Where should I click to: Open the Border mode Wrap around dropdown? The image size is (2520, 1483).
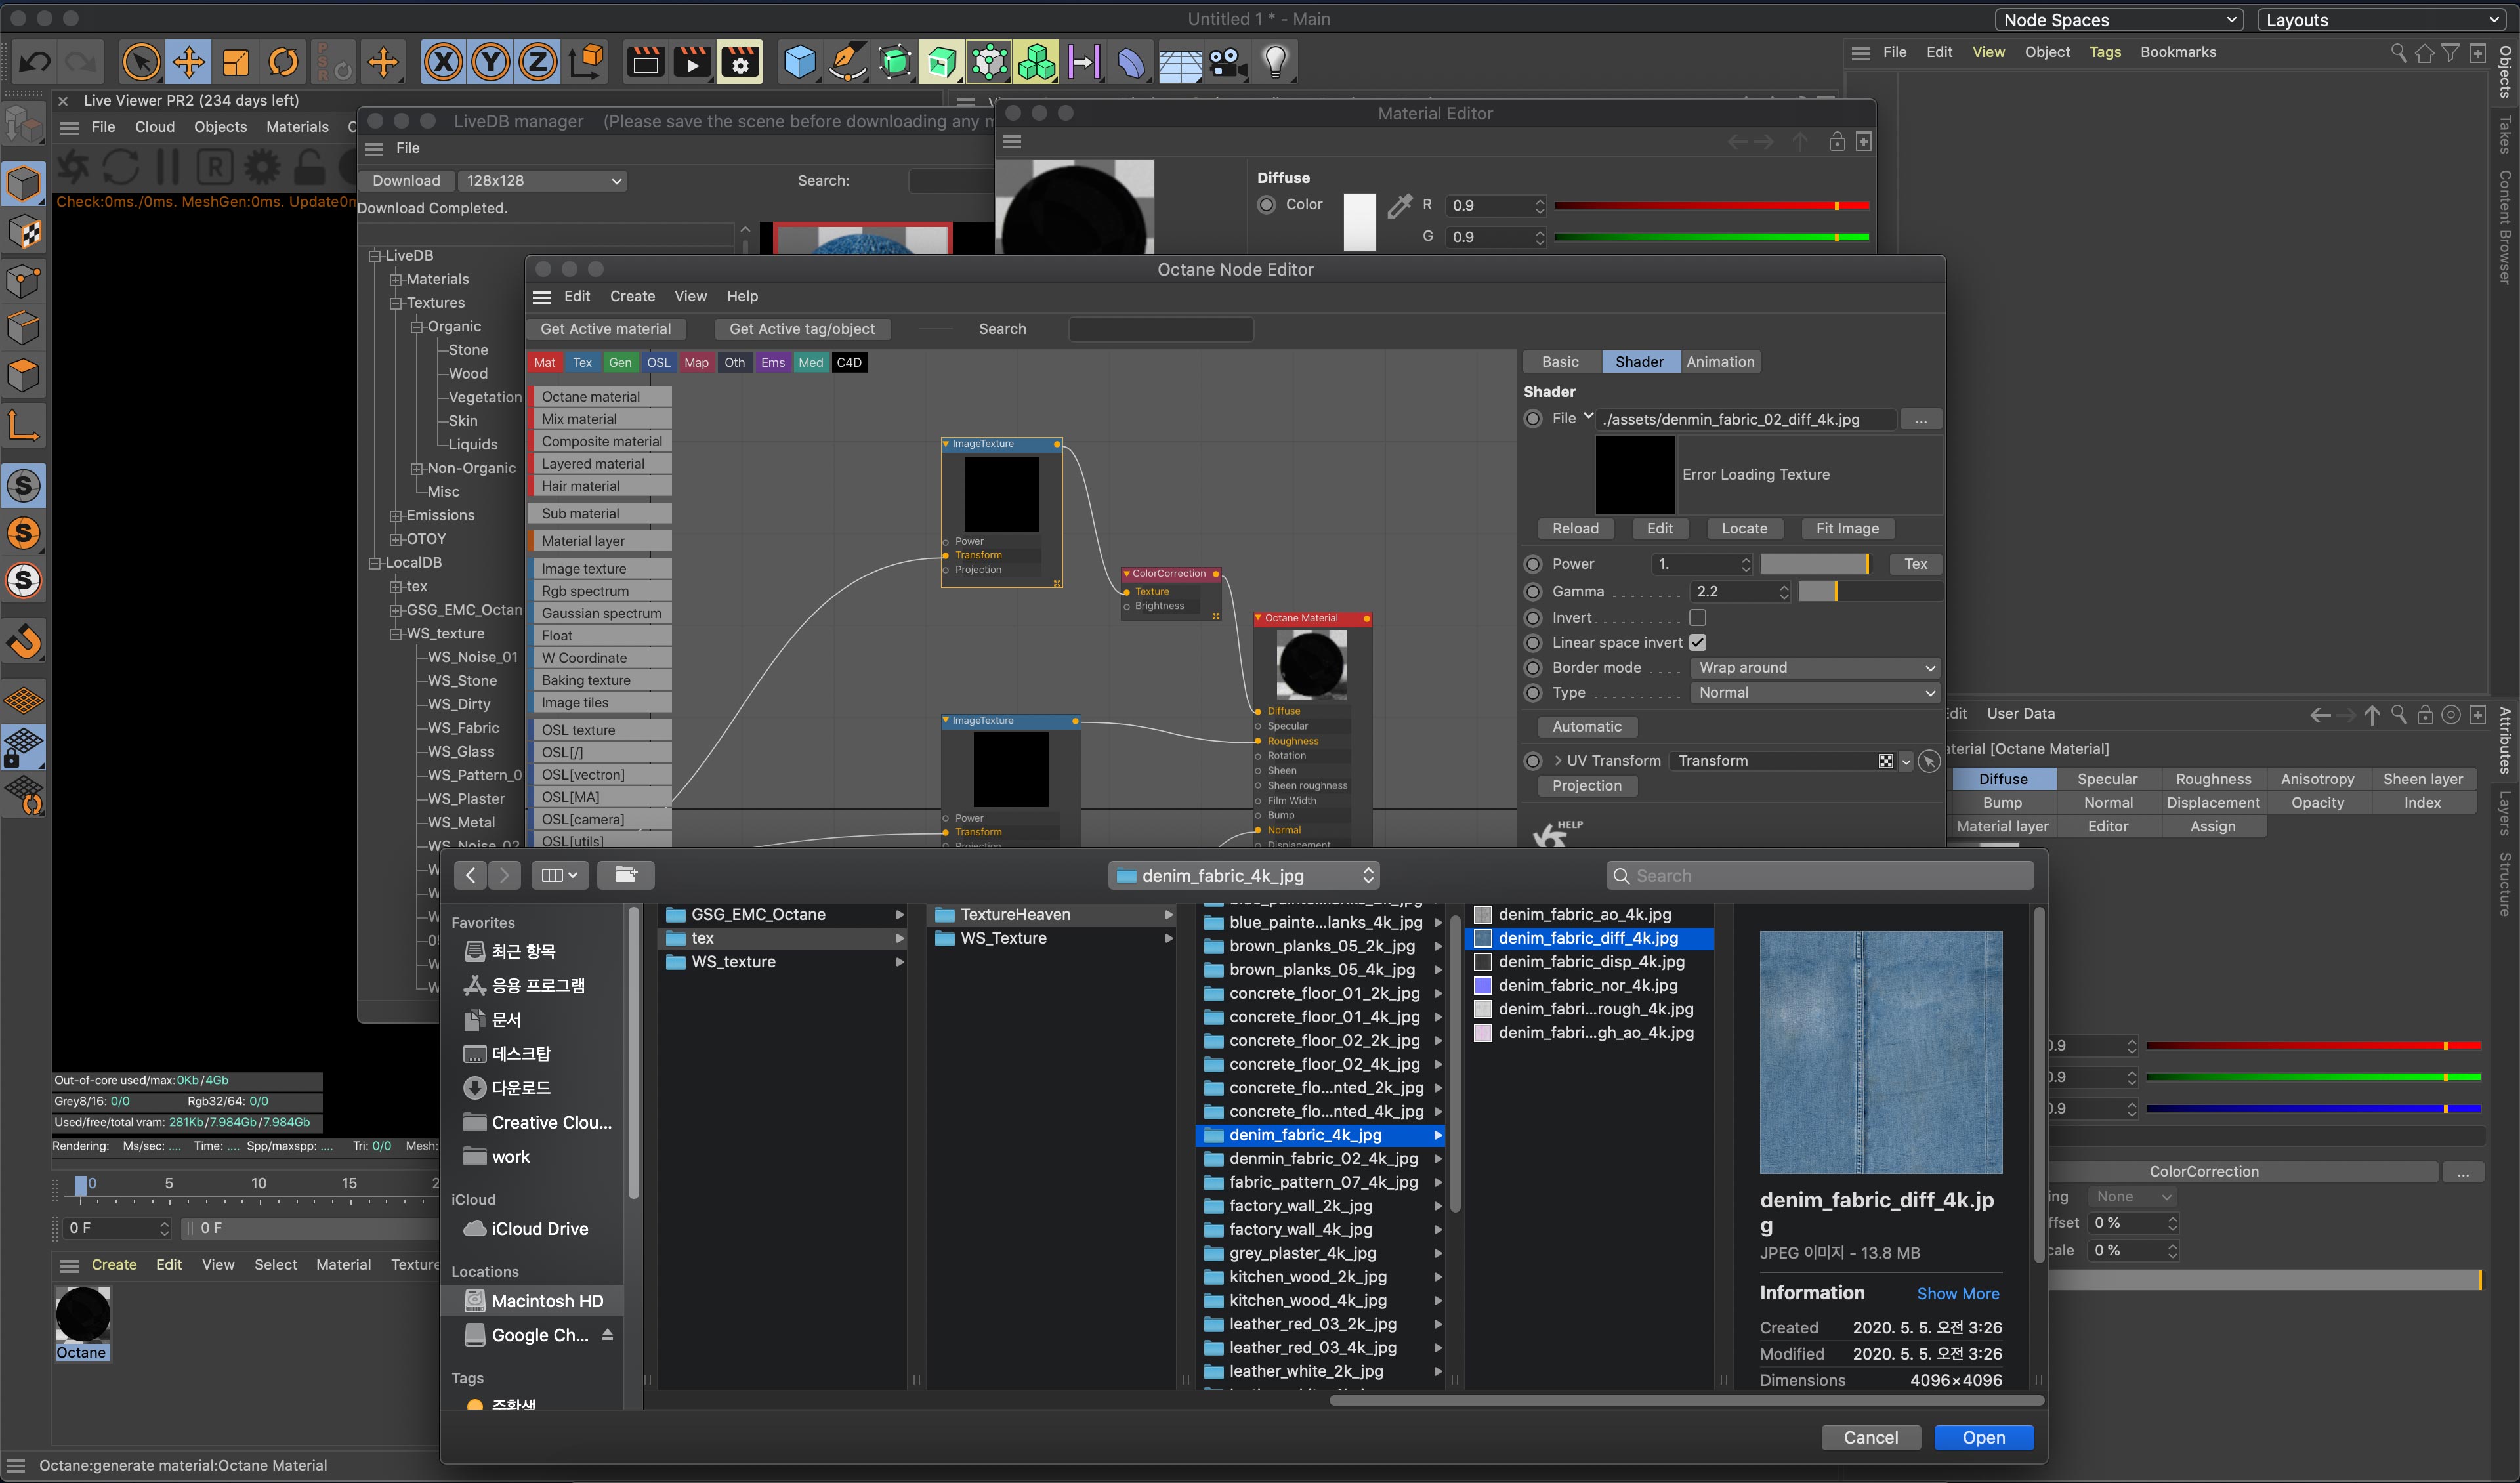[x=1815, y=667]
